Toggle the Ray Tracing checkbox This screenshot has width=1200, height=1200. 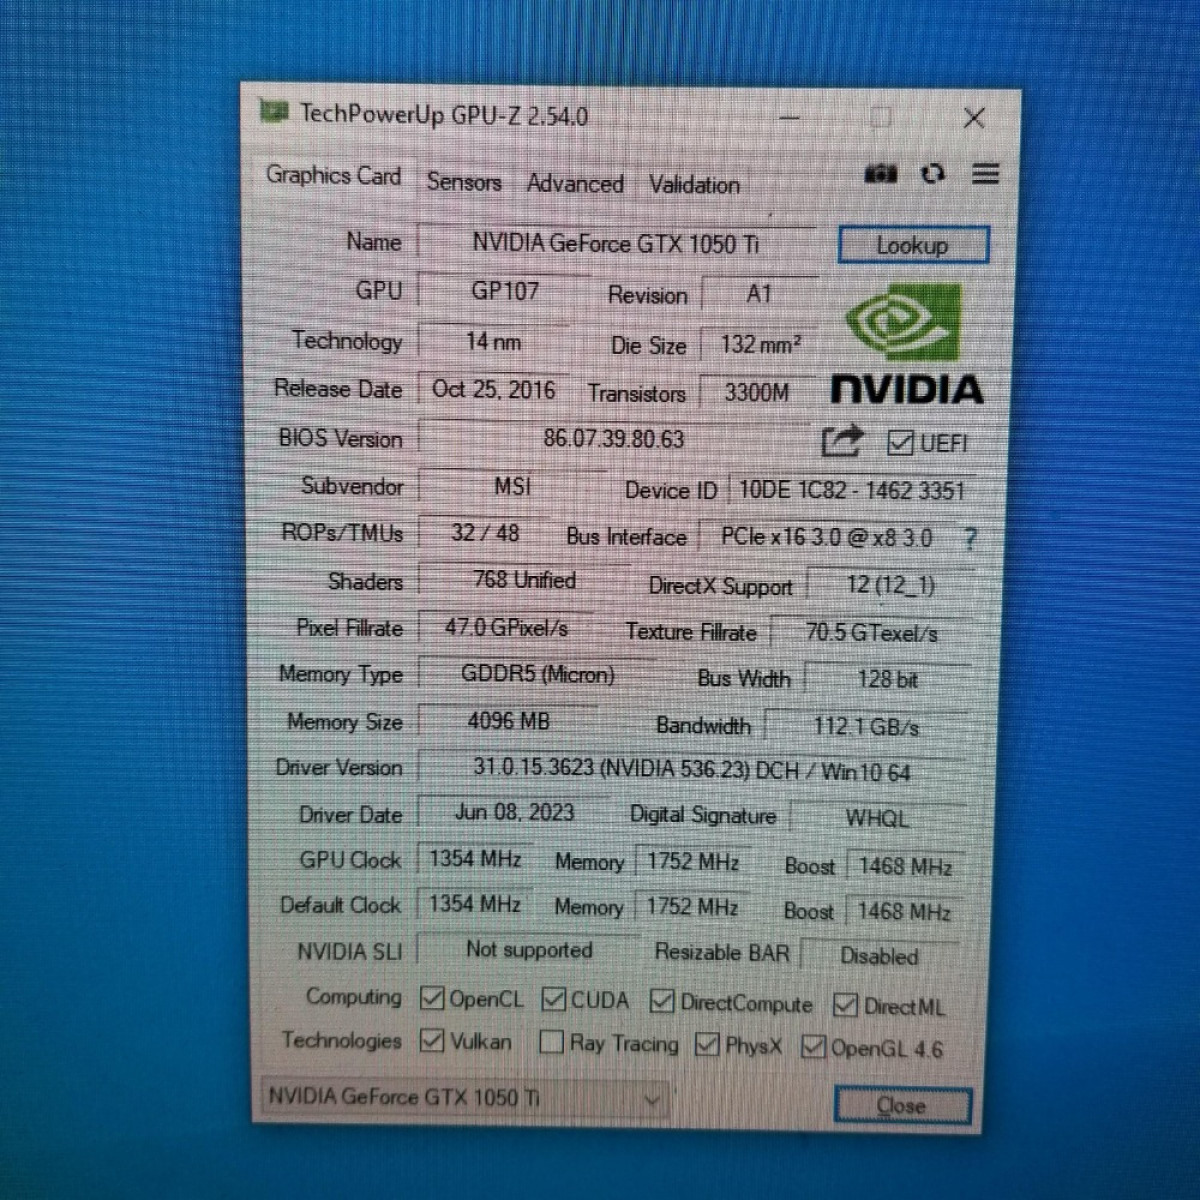point(551,1043)
